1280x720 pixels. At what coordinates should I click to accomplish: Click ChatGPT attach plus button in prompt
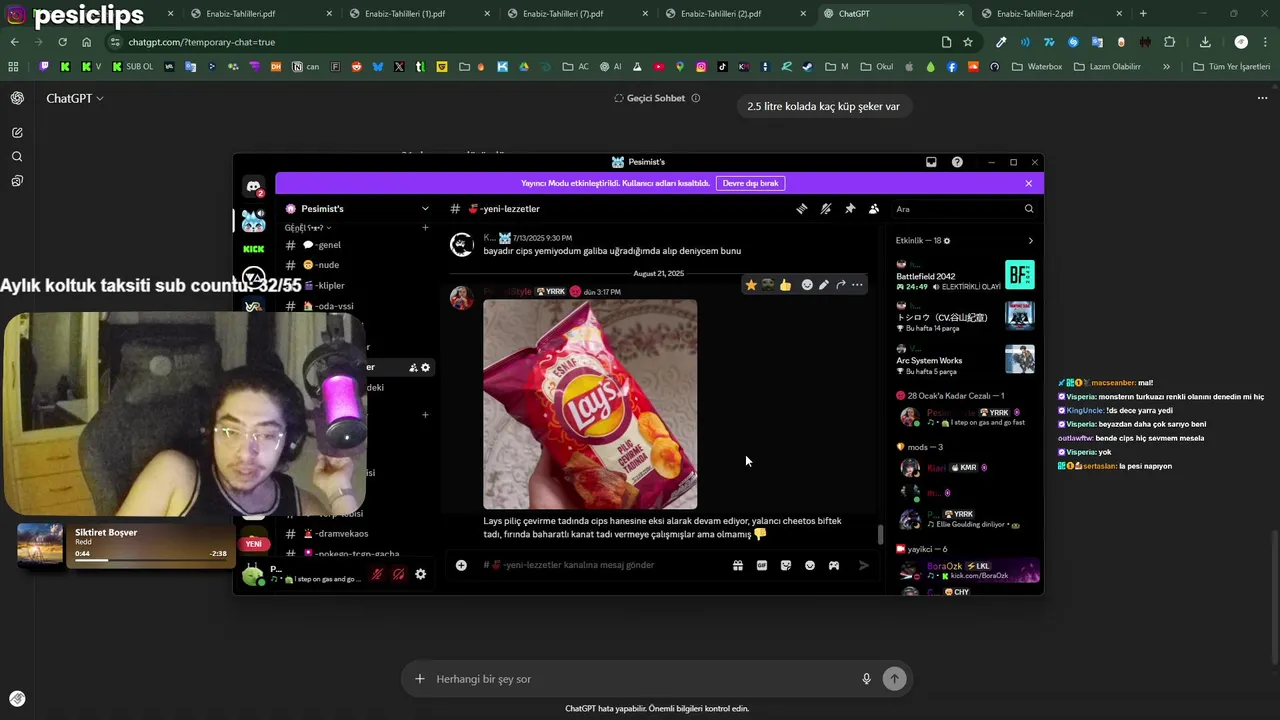pos(420,679)
